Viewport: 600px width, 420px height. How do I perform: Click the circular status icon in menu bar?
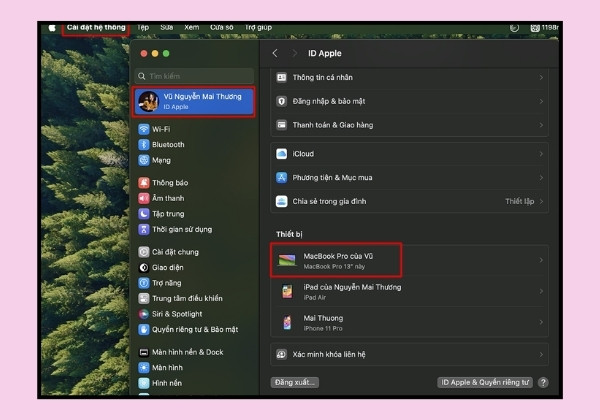coord(515,28)
